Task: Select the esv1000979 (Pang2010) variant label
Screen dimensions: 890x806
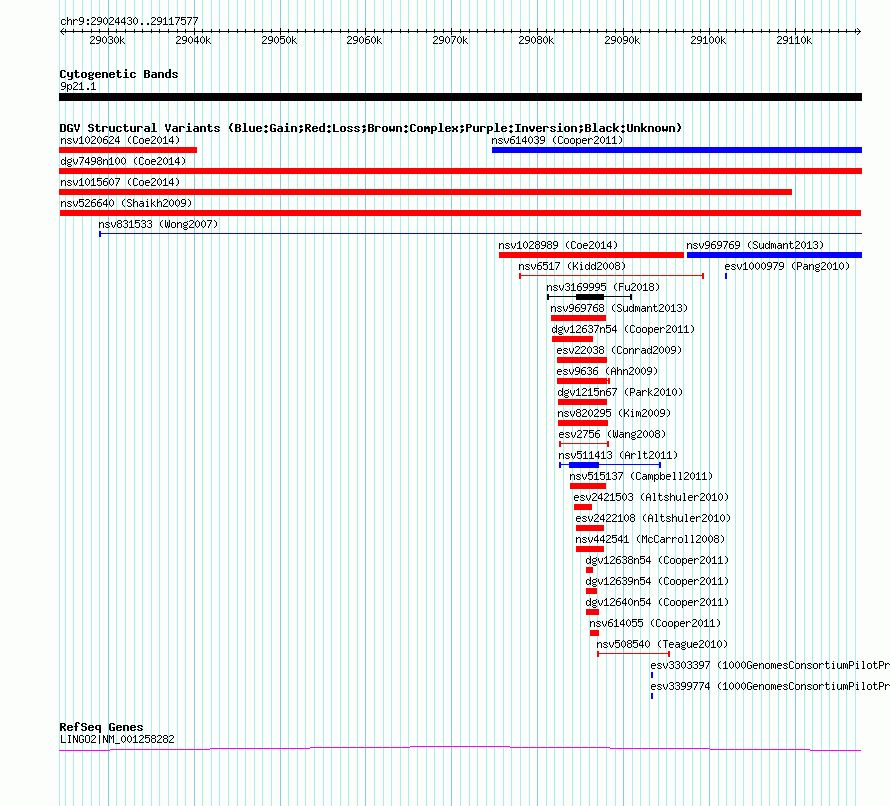Action: (787, 266)
